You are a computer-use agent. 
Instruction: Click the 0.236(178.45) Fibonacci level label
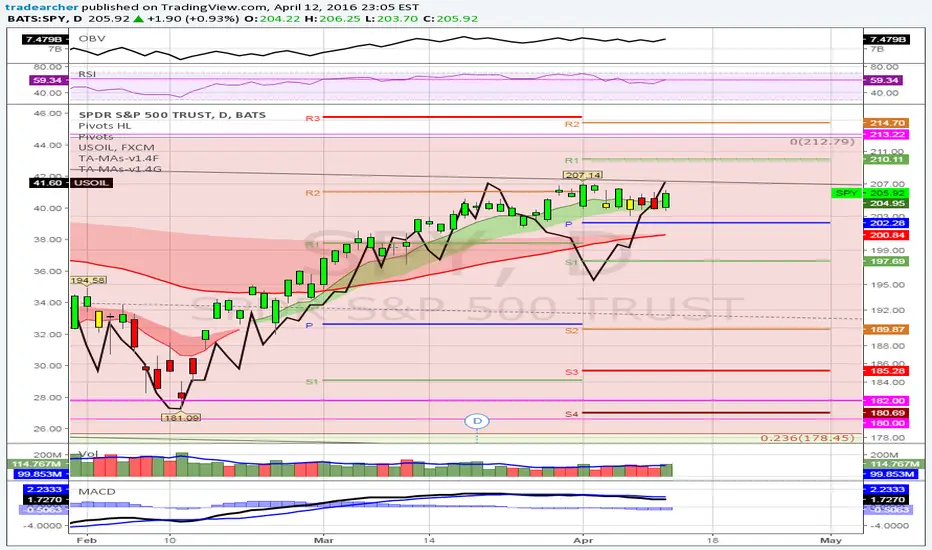pyautogui.click(x=808, y=438)
